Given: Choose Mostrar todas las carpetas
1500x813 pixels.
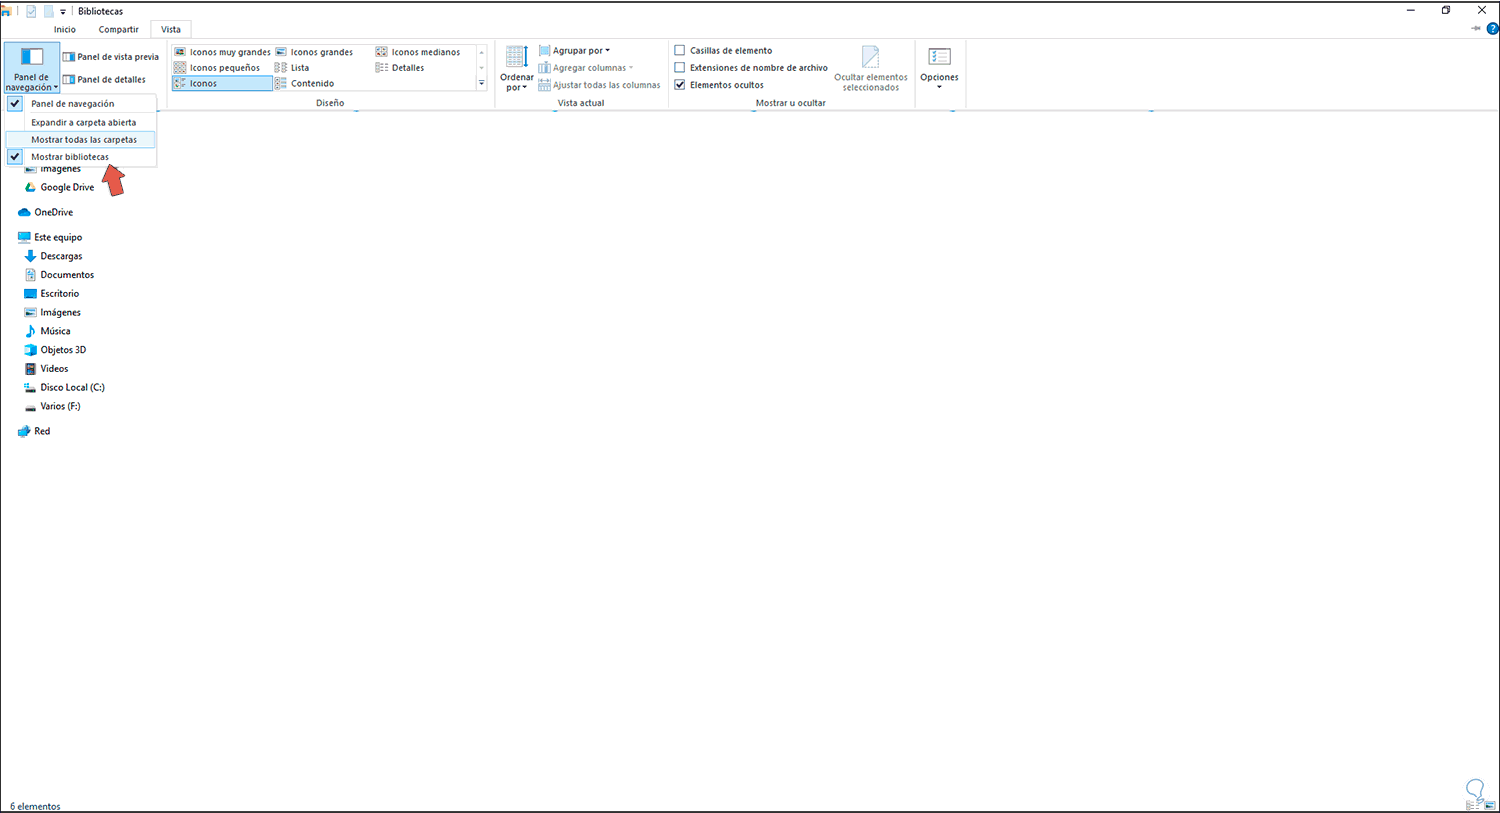Looking at the screenshot, I should click(x=81, y=140).
